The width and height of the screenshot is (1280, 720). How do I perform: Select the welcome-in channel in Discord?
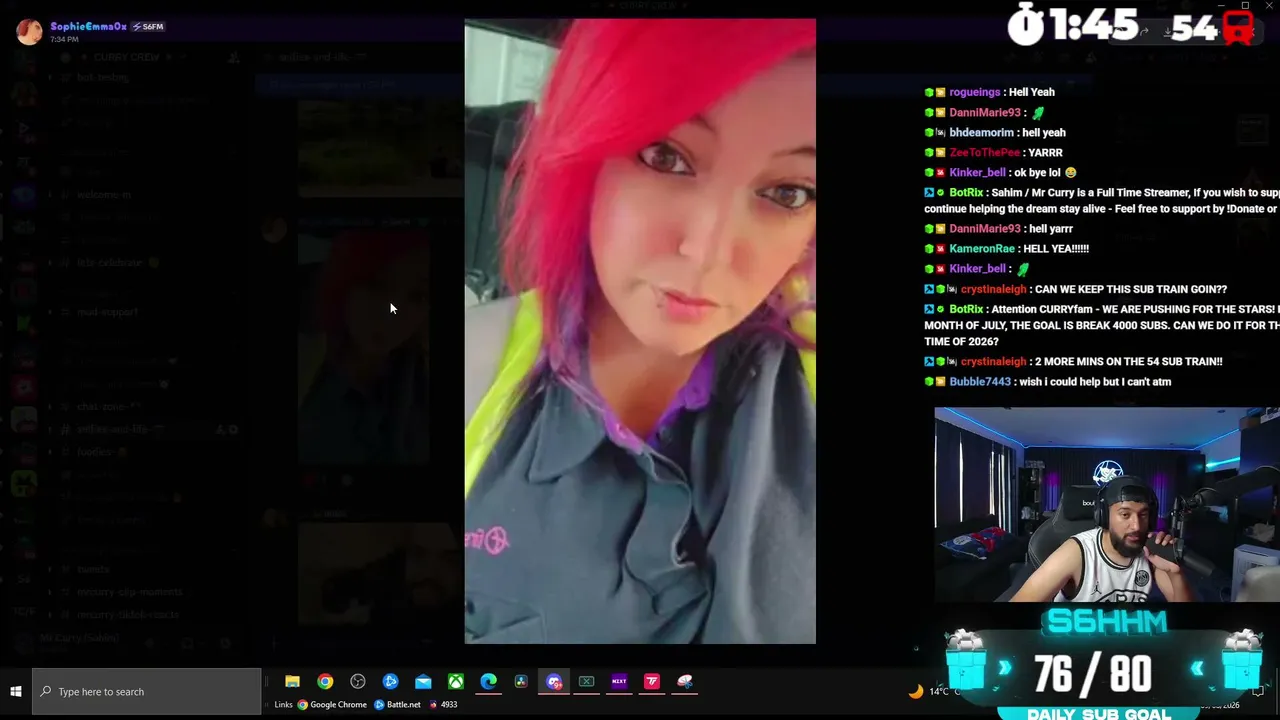[104, 195]
